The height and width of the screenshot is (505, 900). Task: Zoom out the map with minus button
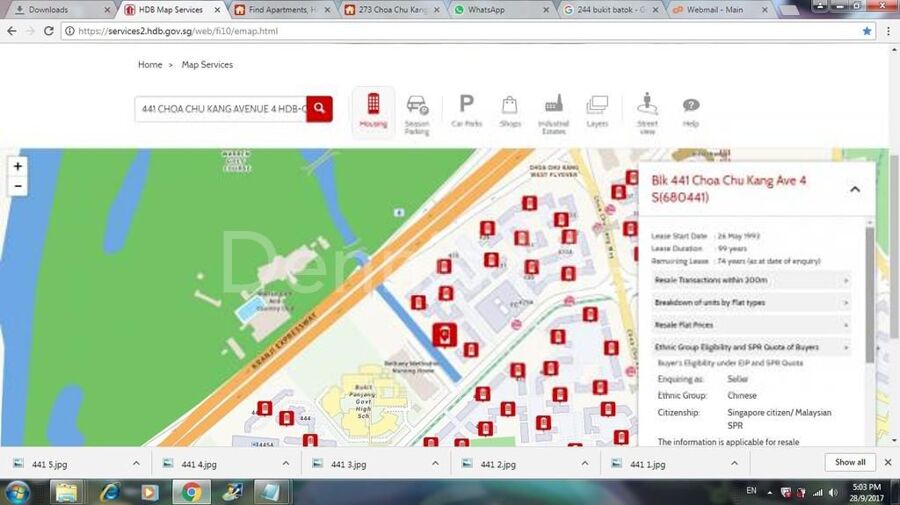pyautogui.click(x=18, y=186)
